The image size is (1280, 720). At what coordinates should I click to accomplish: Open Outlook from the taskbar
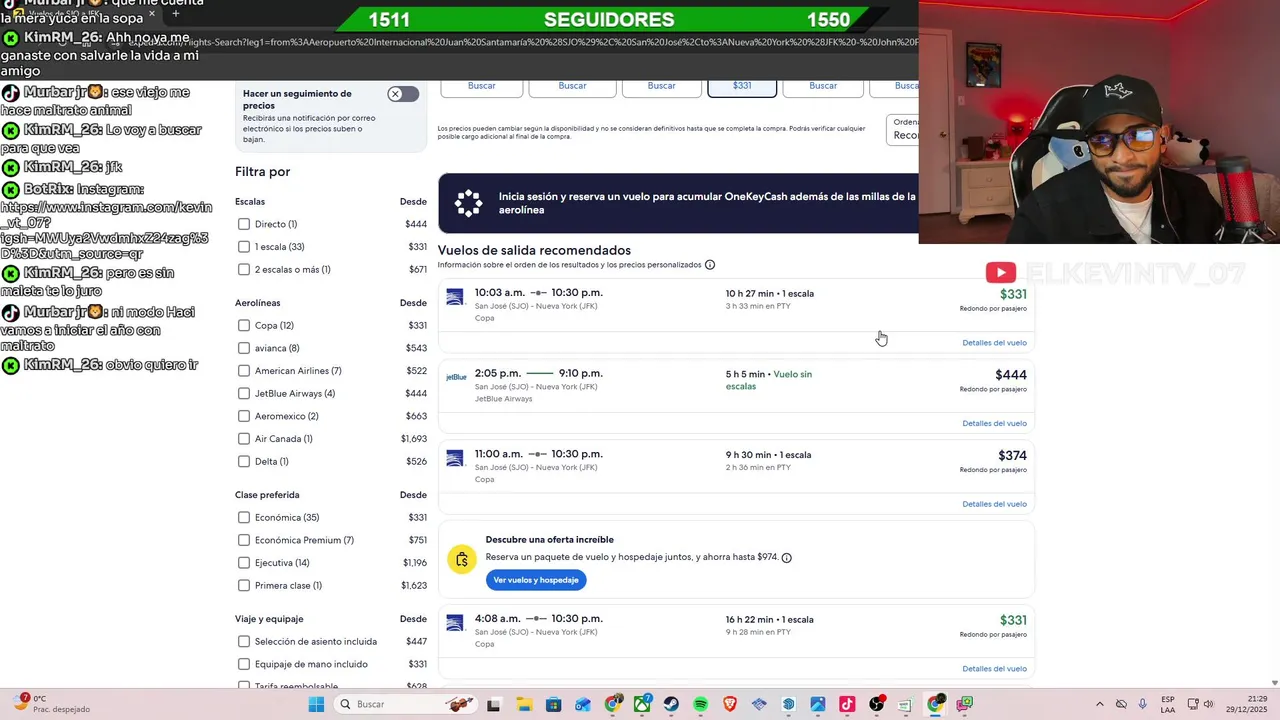click(583, 704)
